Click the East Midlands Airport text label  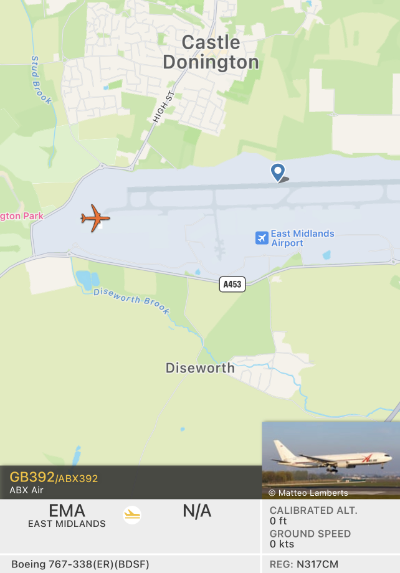point(302,238)
